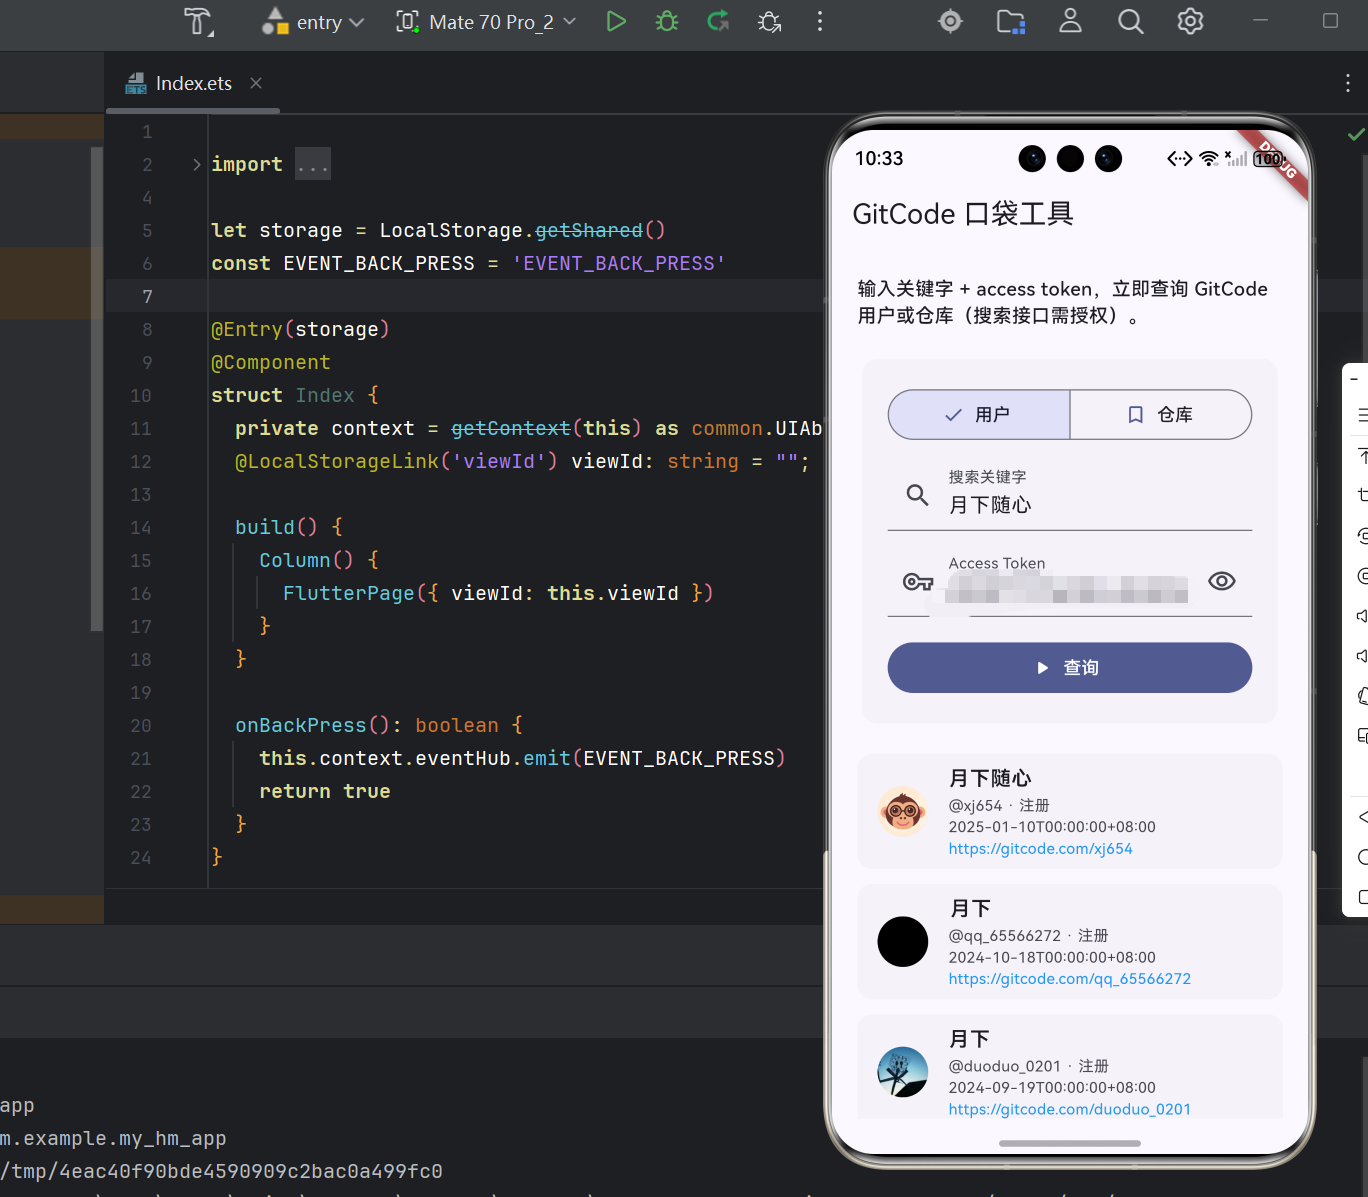Select the 用户 search mode segment
Image resolution: width=1368 pixels, height=1197 pixels.
(x=978, y=414)
